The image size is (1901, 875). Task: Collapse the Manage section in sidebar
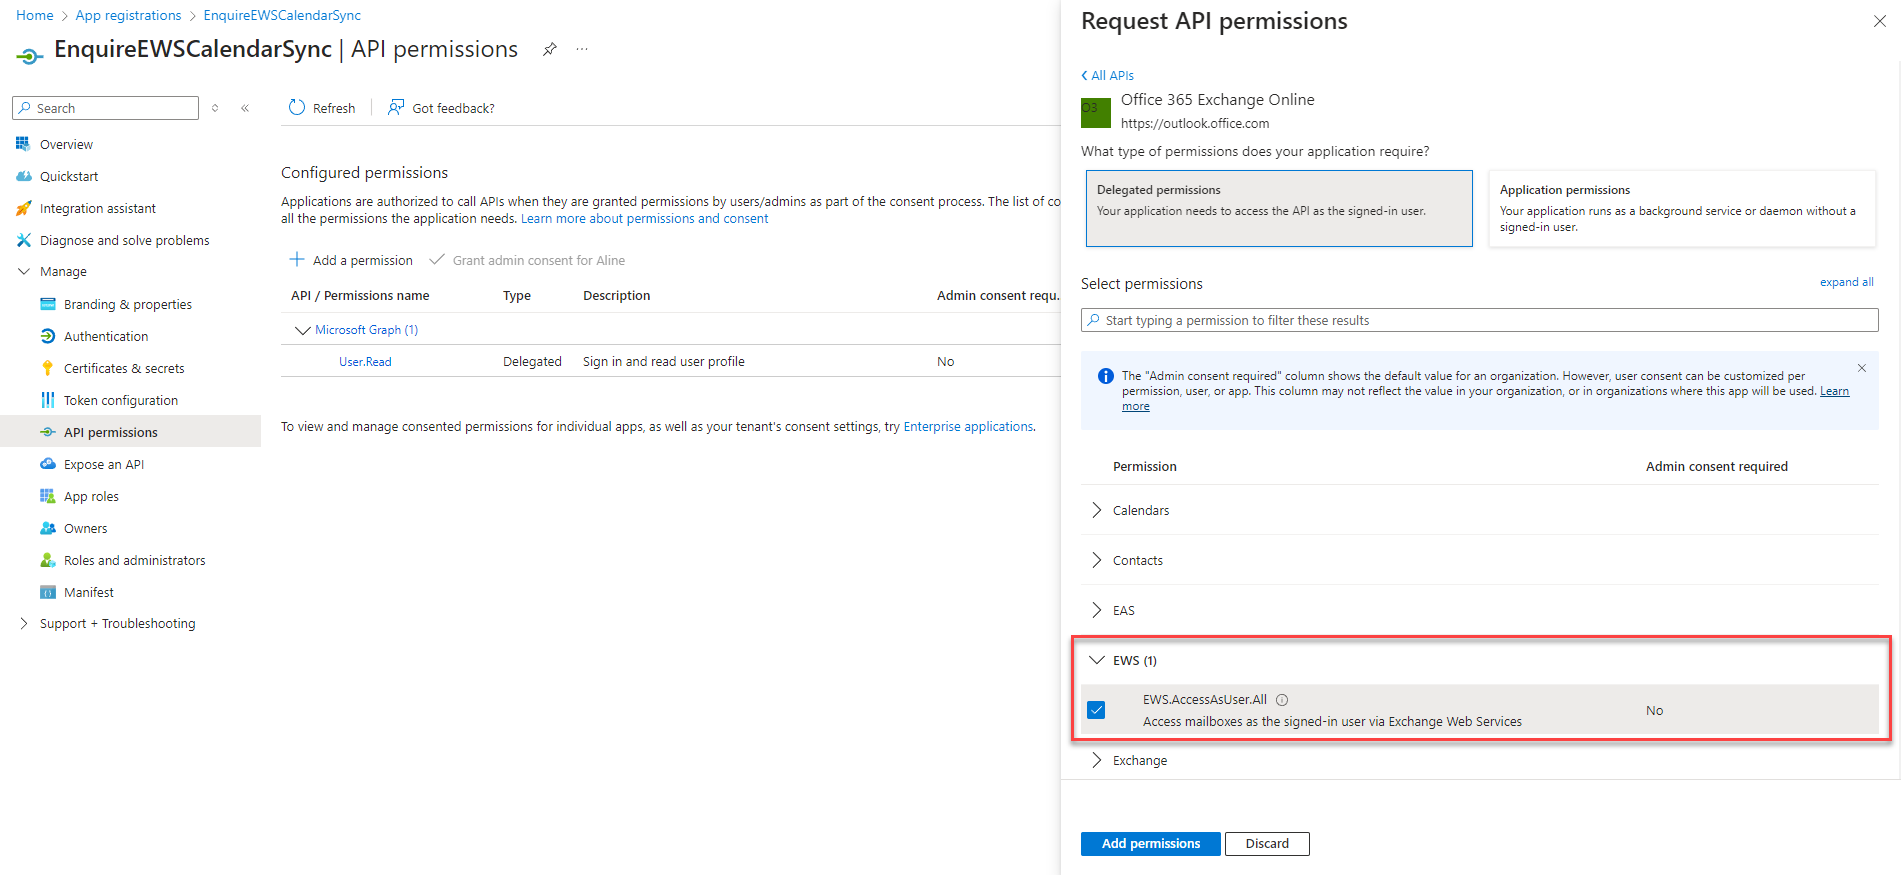[x=24, y=271]
